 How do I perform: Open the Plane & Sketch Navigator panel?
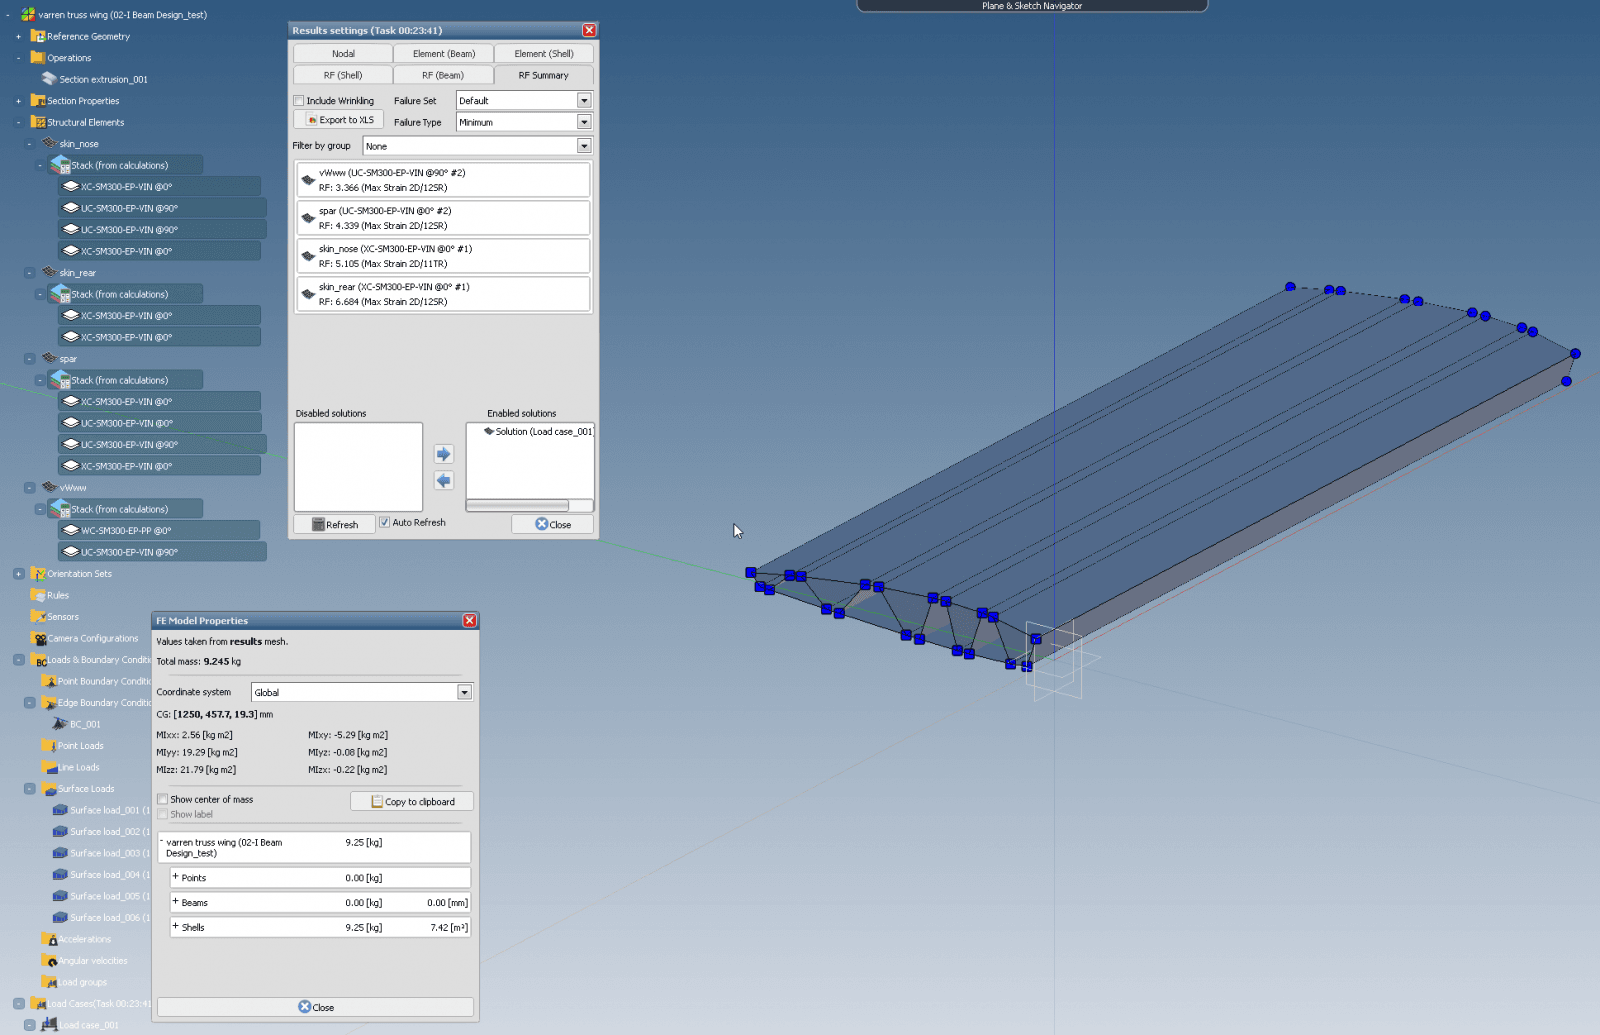coord(1032,6)
